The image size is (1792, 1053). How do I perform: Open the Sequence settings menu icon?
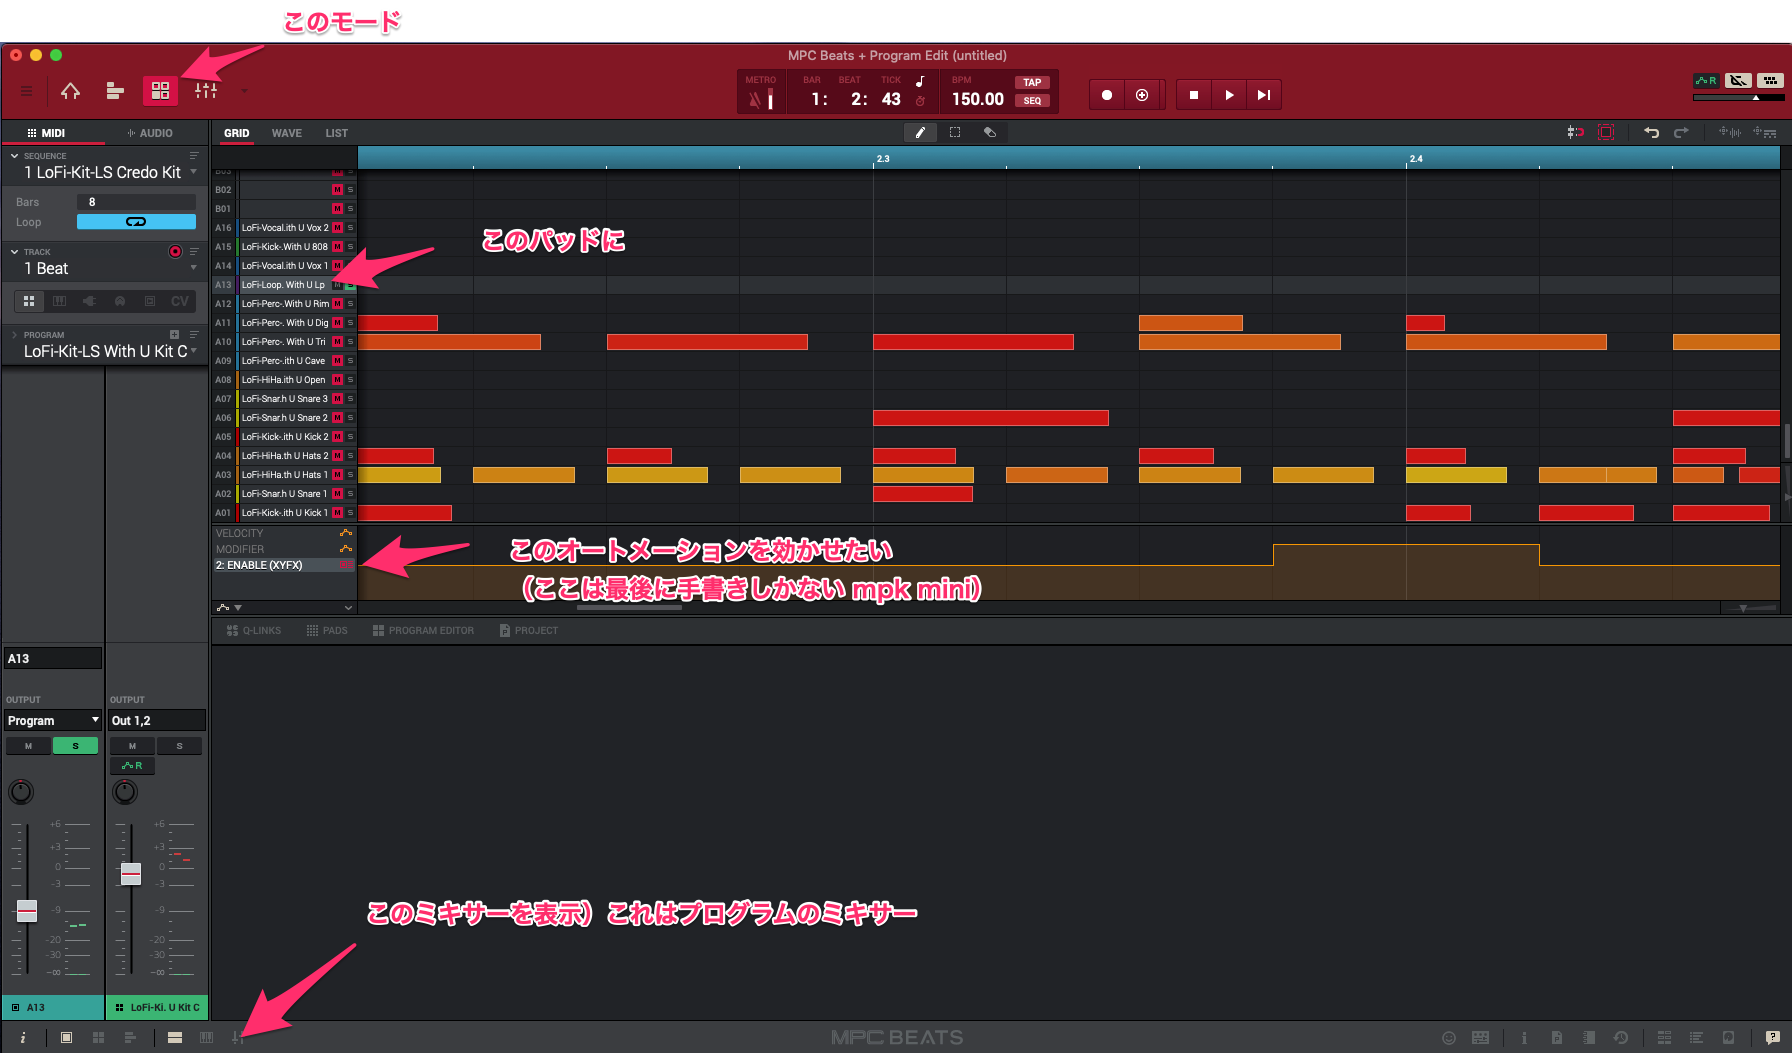[x=194, y=156]
